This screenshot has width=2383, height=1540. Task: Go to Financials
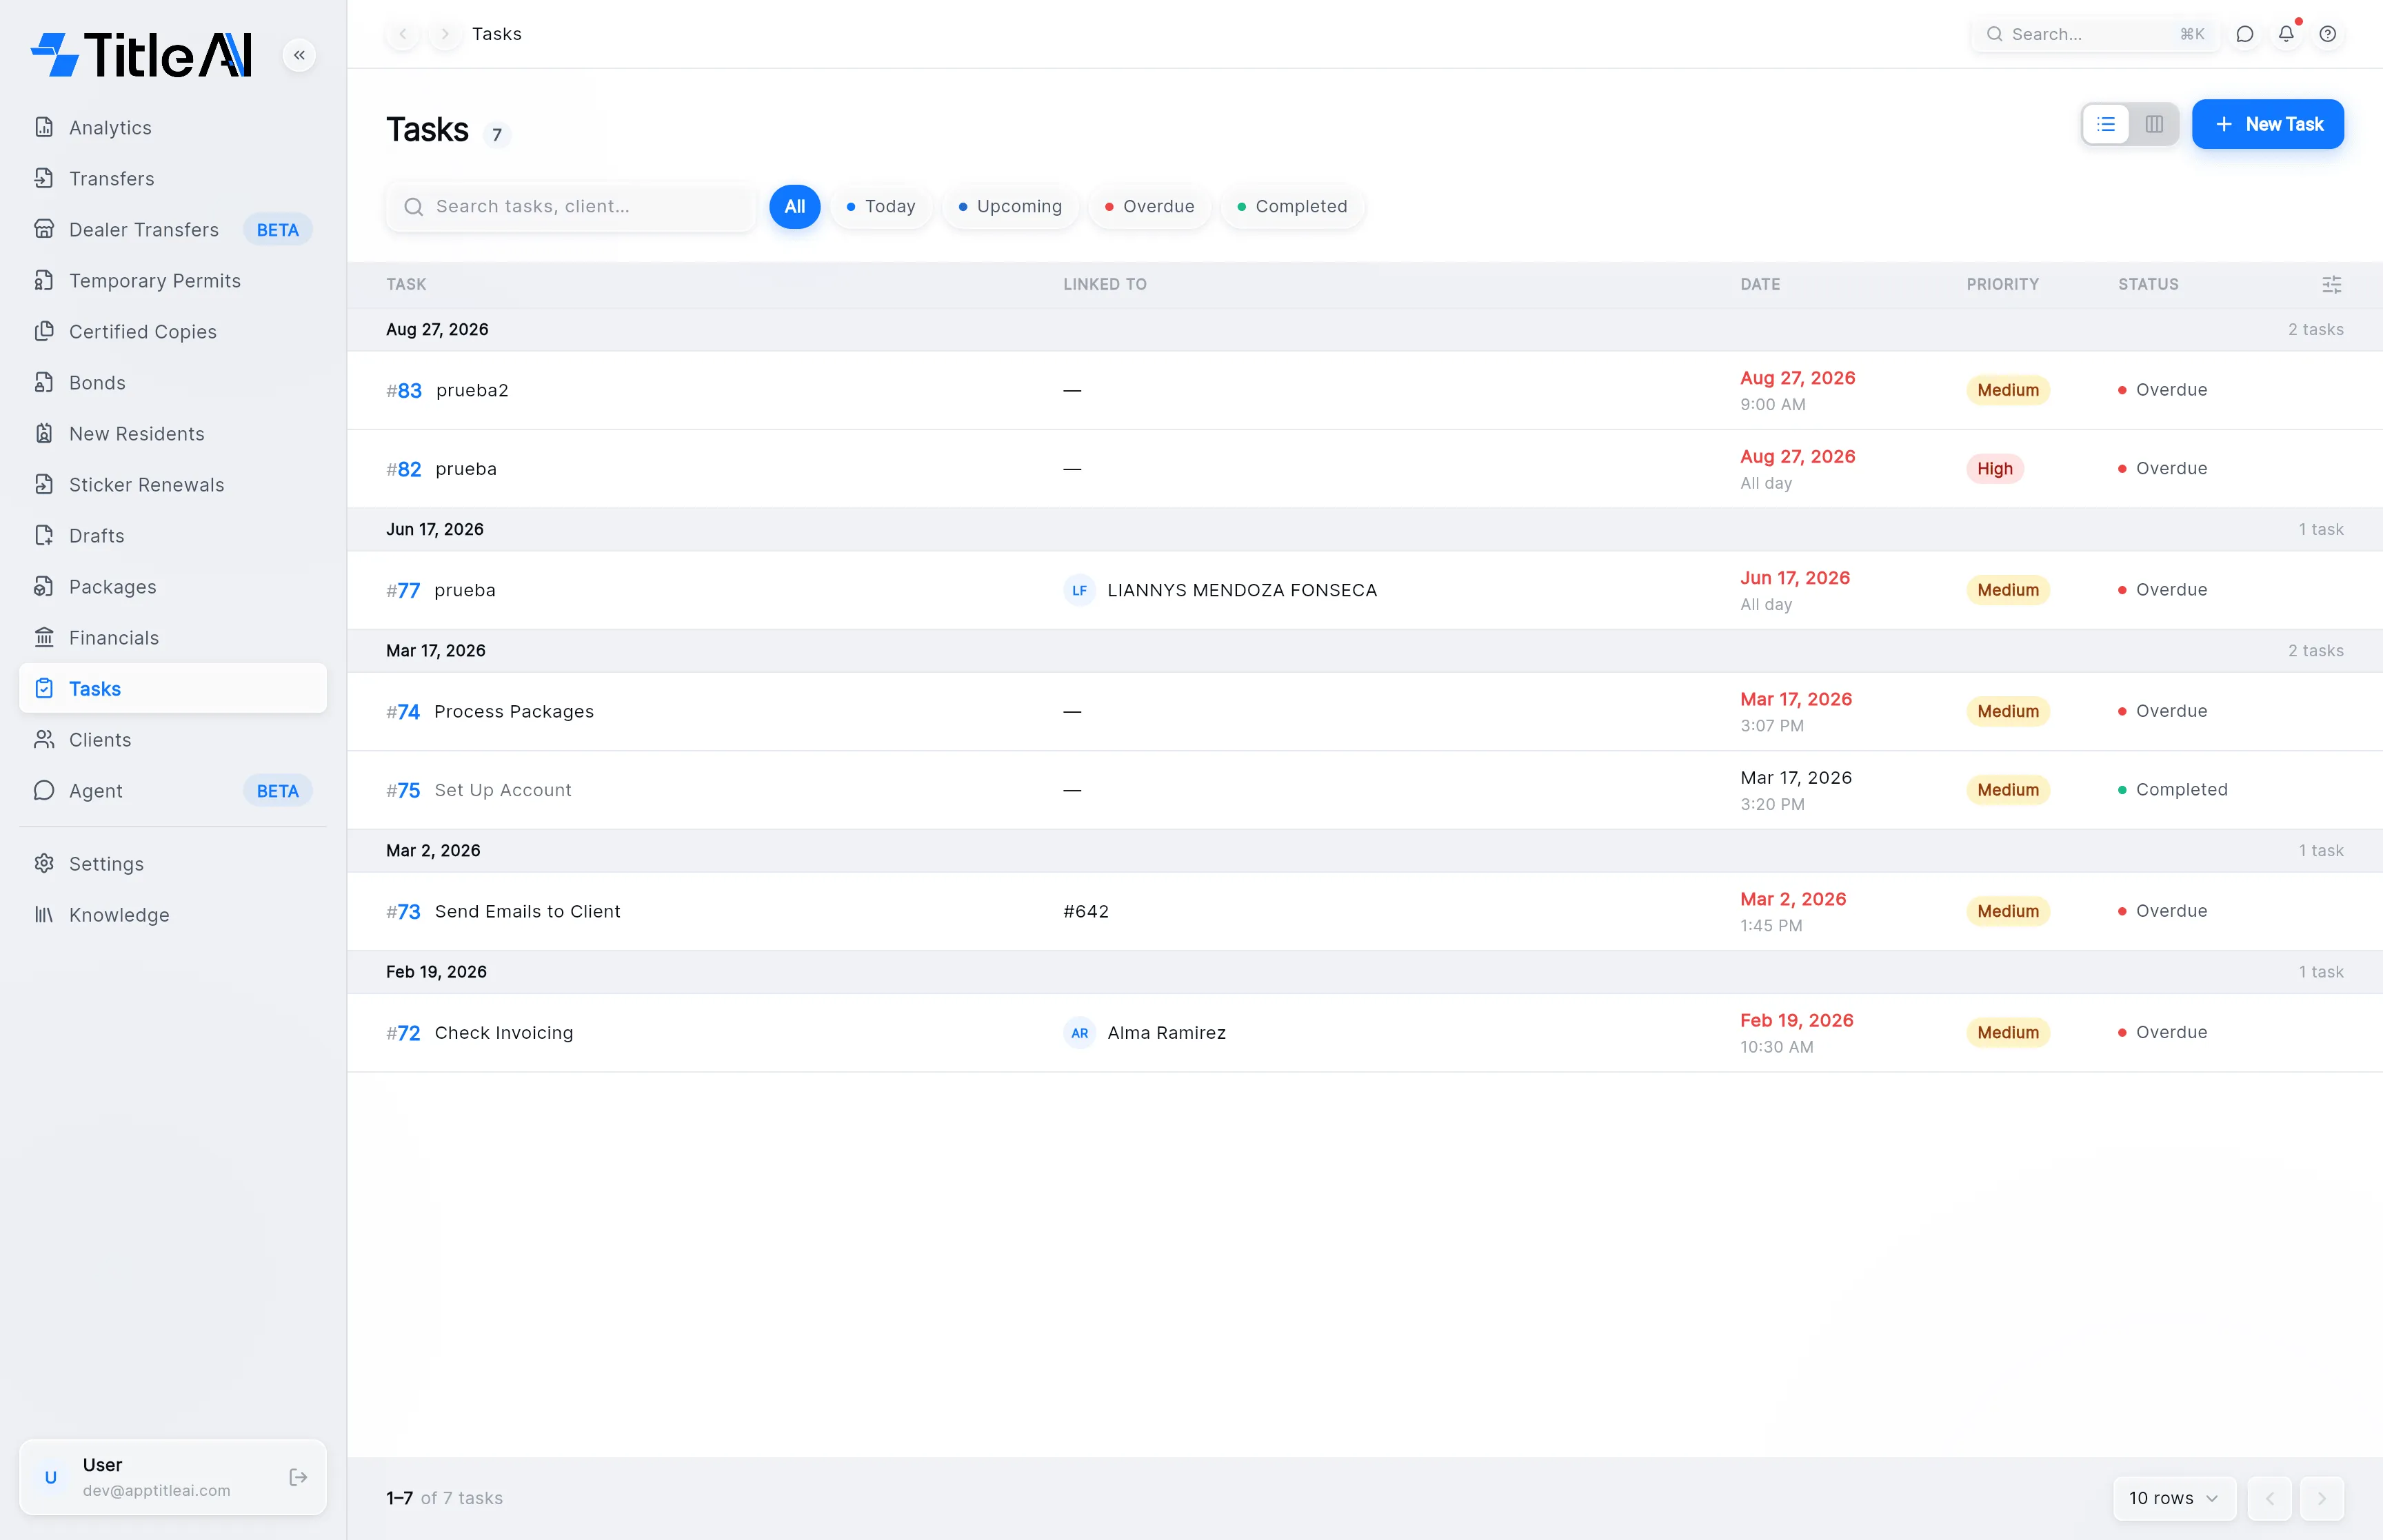click(x=173, y=638)
